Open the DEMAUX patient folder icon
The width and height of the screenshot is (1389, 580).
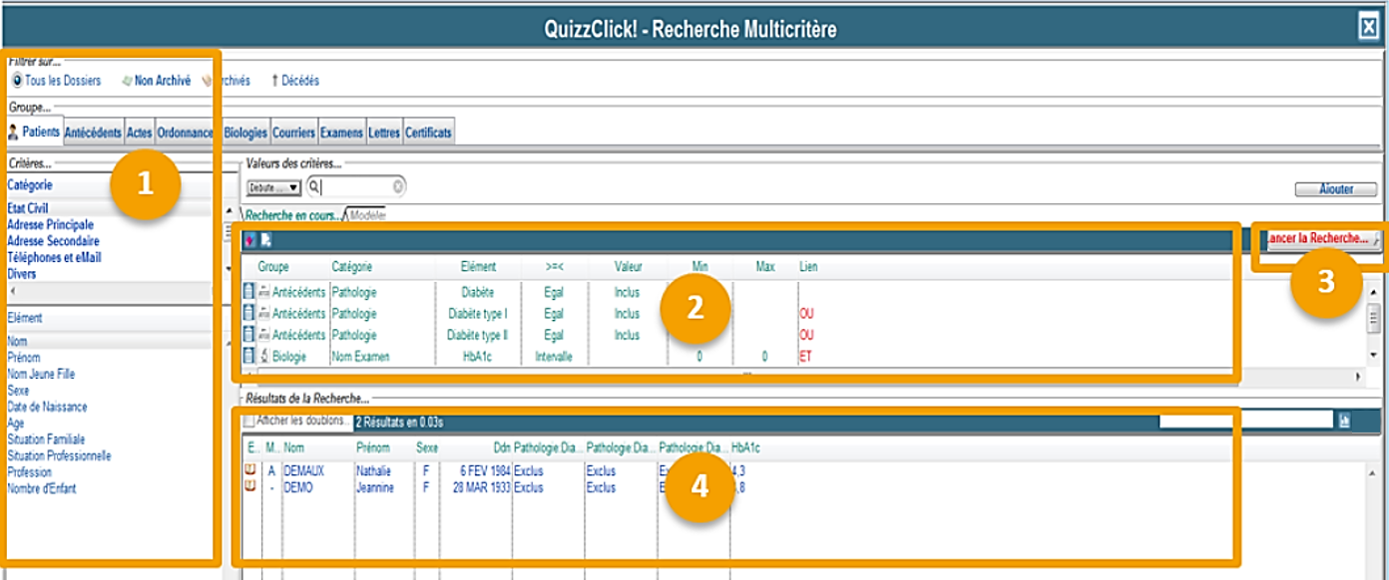click(250, 470)
